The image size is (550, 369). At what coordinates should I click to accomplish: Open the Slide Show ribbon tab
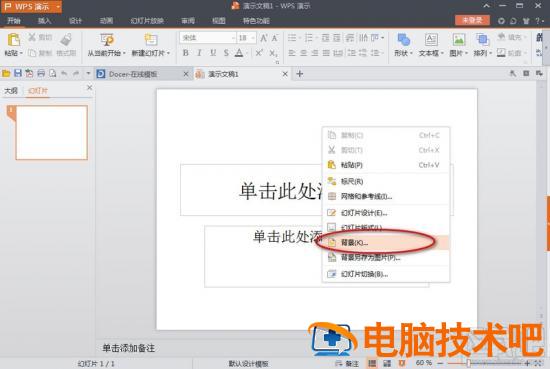pyautogui.click(x=147, y=21)
